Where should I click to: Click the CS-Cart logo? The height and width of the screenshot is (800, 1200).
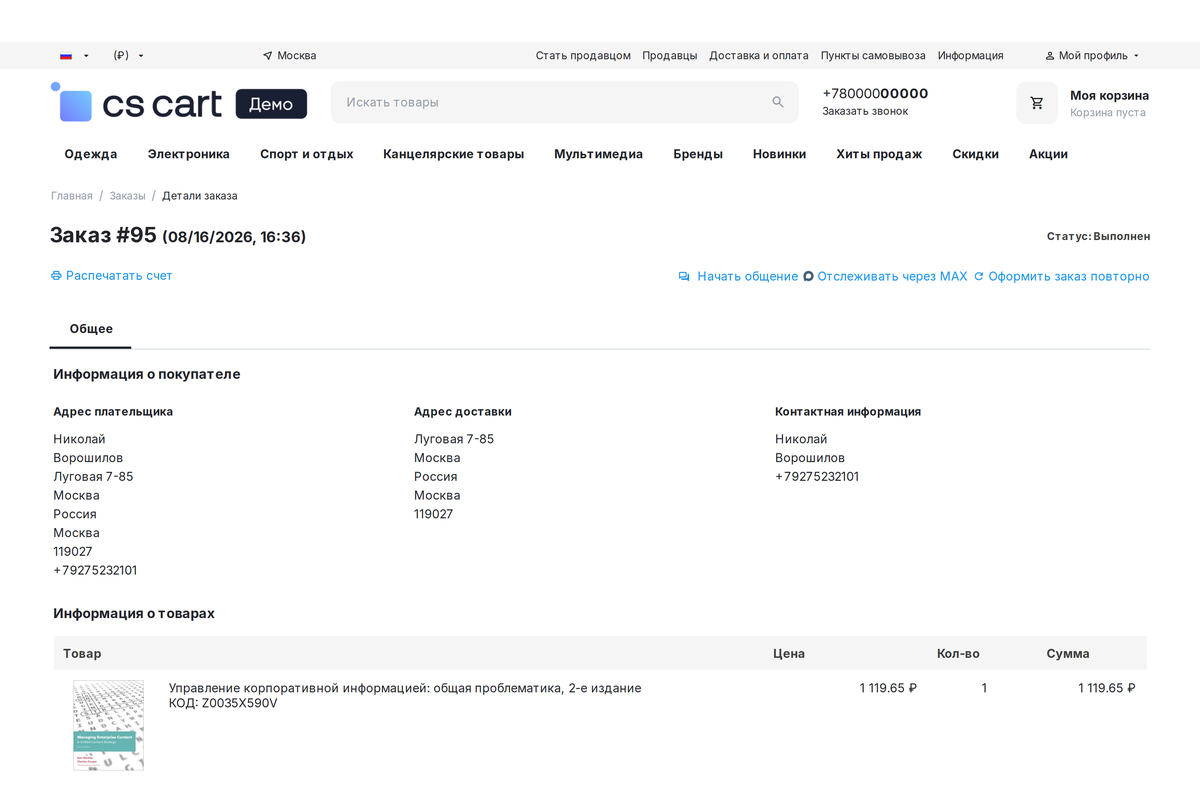click(x=179, y=103)
